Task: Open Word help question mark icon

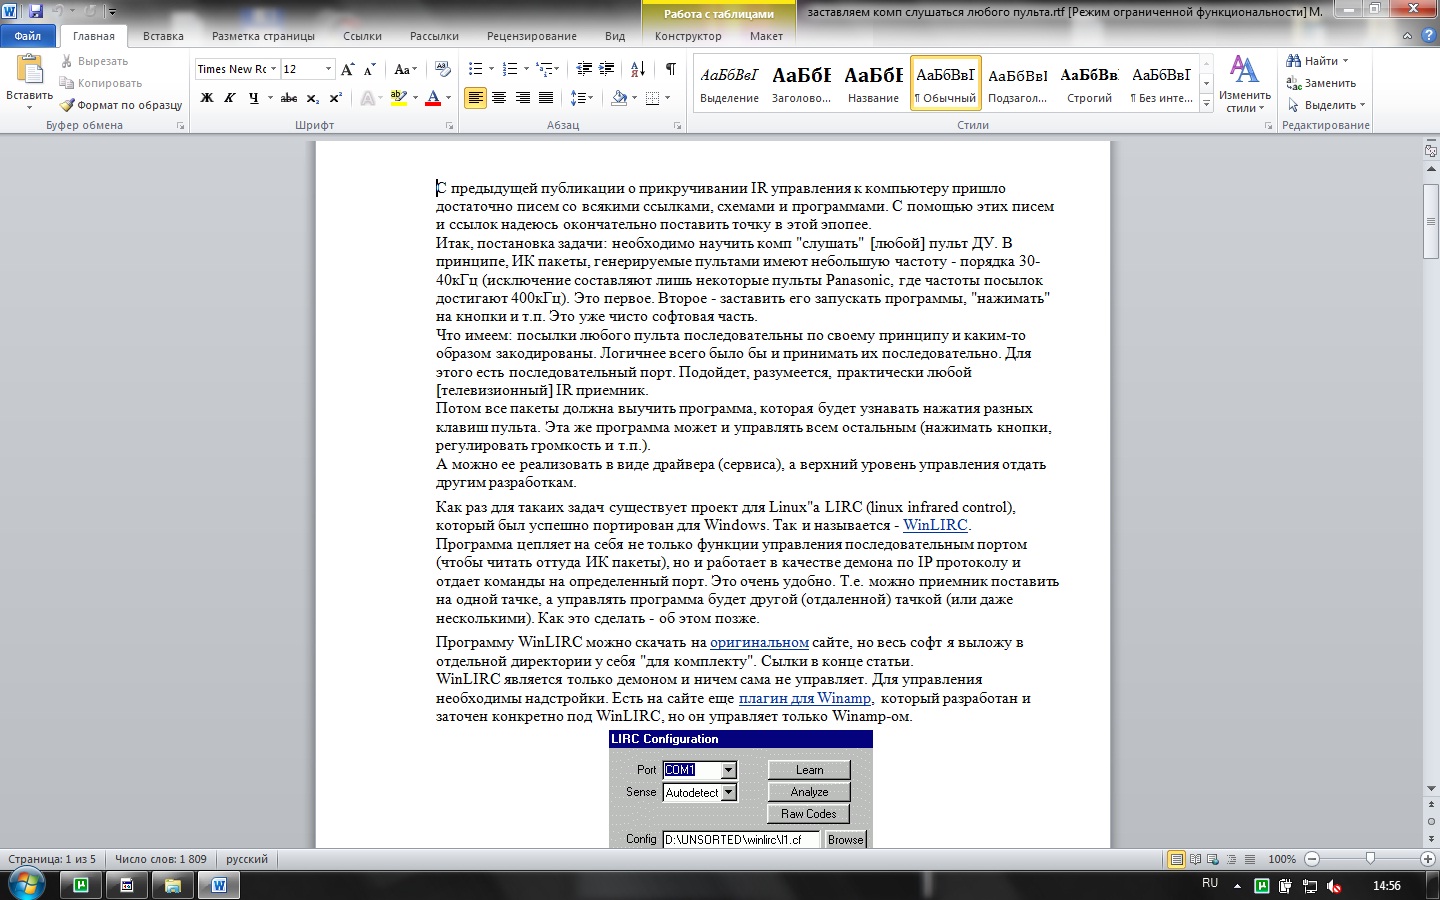Action: (1428, 35)
